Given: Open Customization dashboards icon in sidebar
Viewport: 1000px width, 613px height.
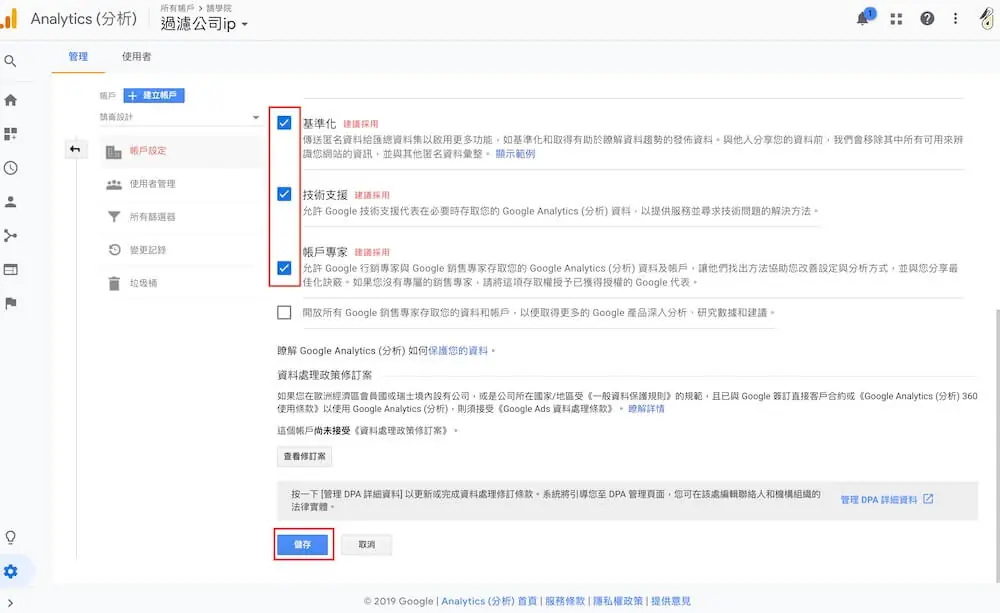Looking at the screenshot, I should [10, 134].
